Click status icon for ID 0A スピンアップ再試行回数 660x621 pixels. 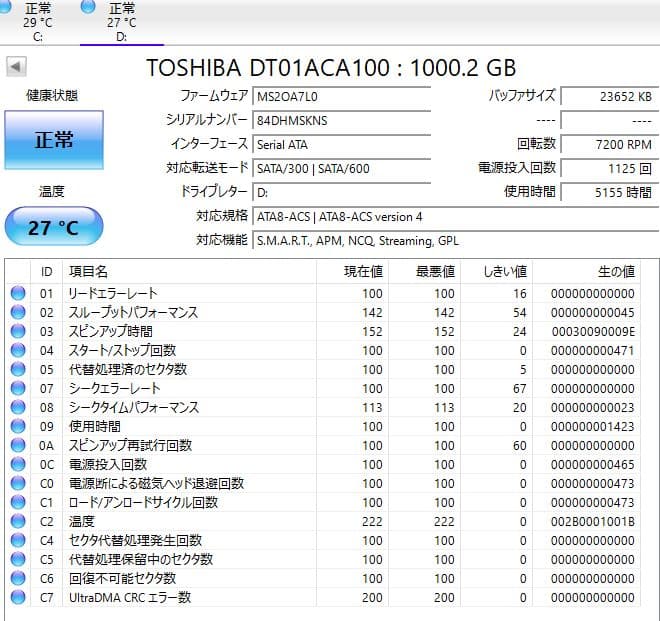click(x=18, y=445)
